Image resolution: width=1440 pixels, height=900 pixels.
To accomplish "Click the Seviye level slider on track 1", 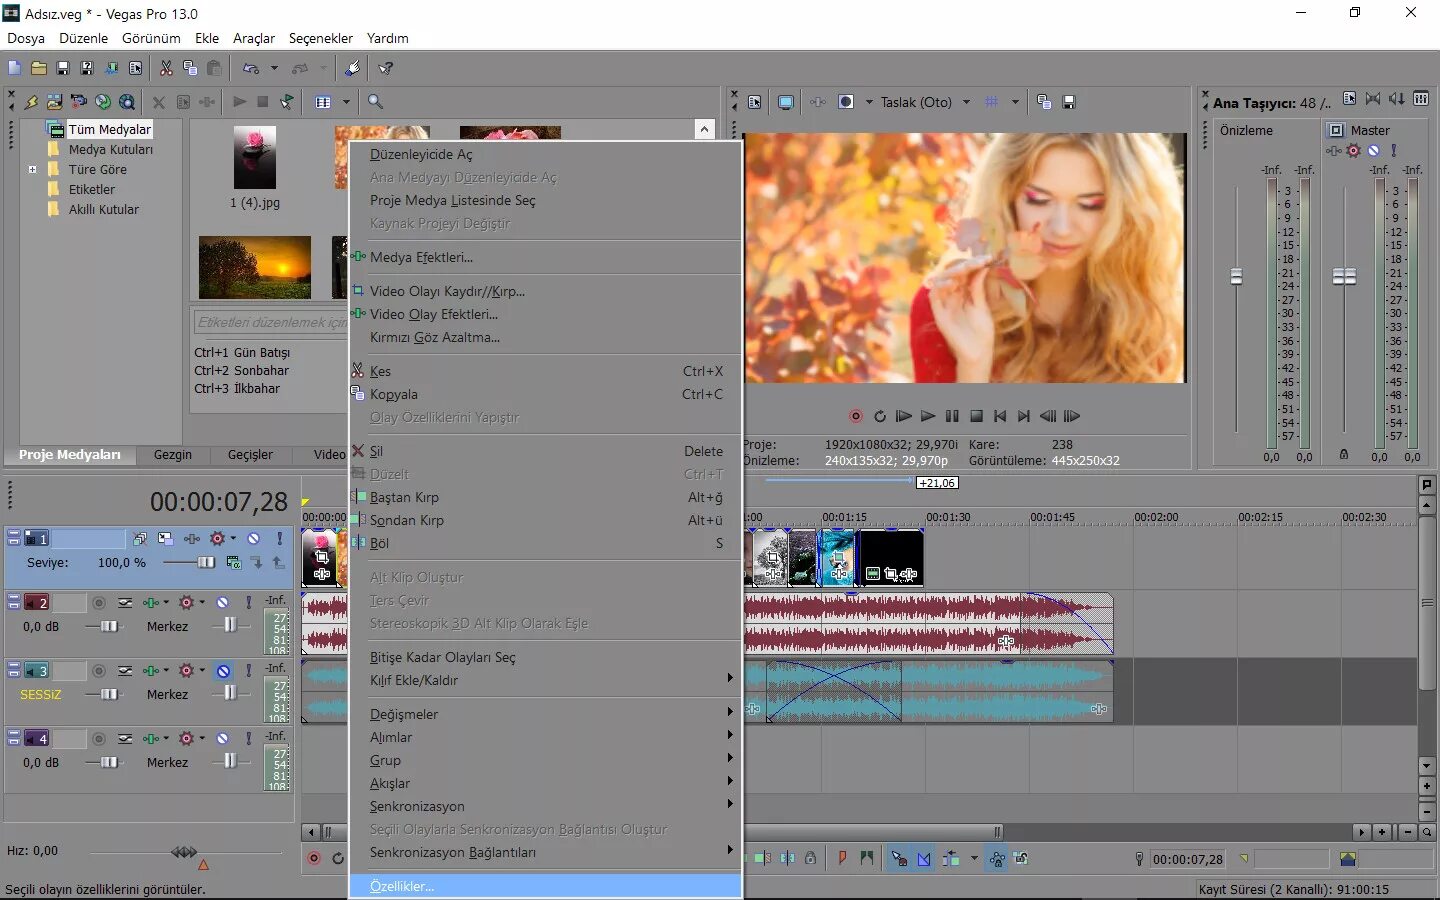I will (x=204, y=561).
